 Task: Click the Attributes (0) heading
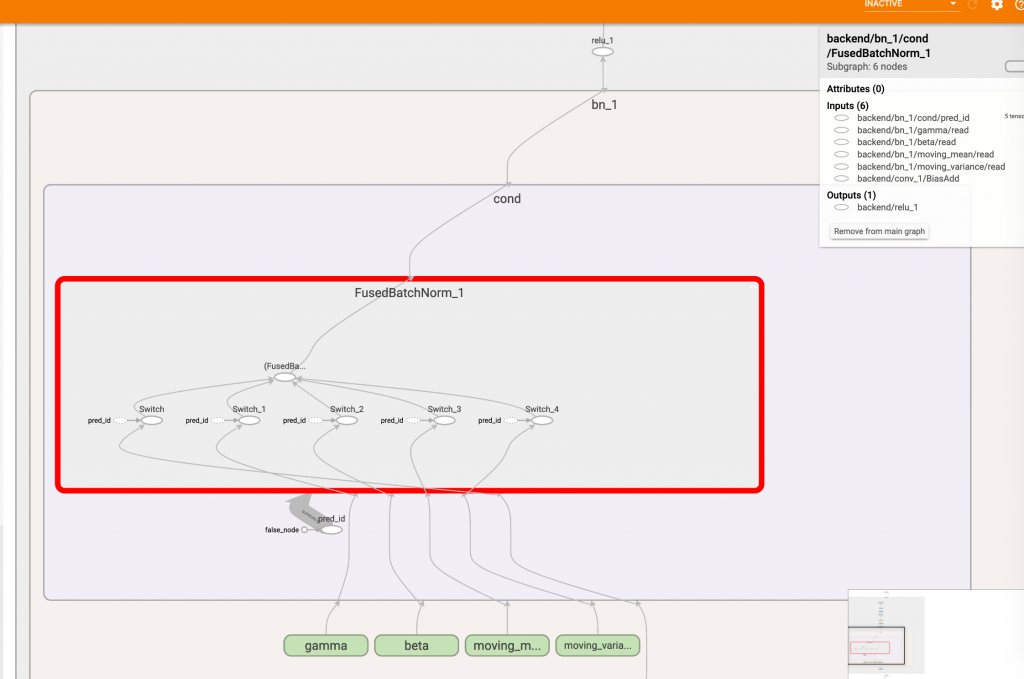tap(856, 89)
